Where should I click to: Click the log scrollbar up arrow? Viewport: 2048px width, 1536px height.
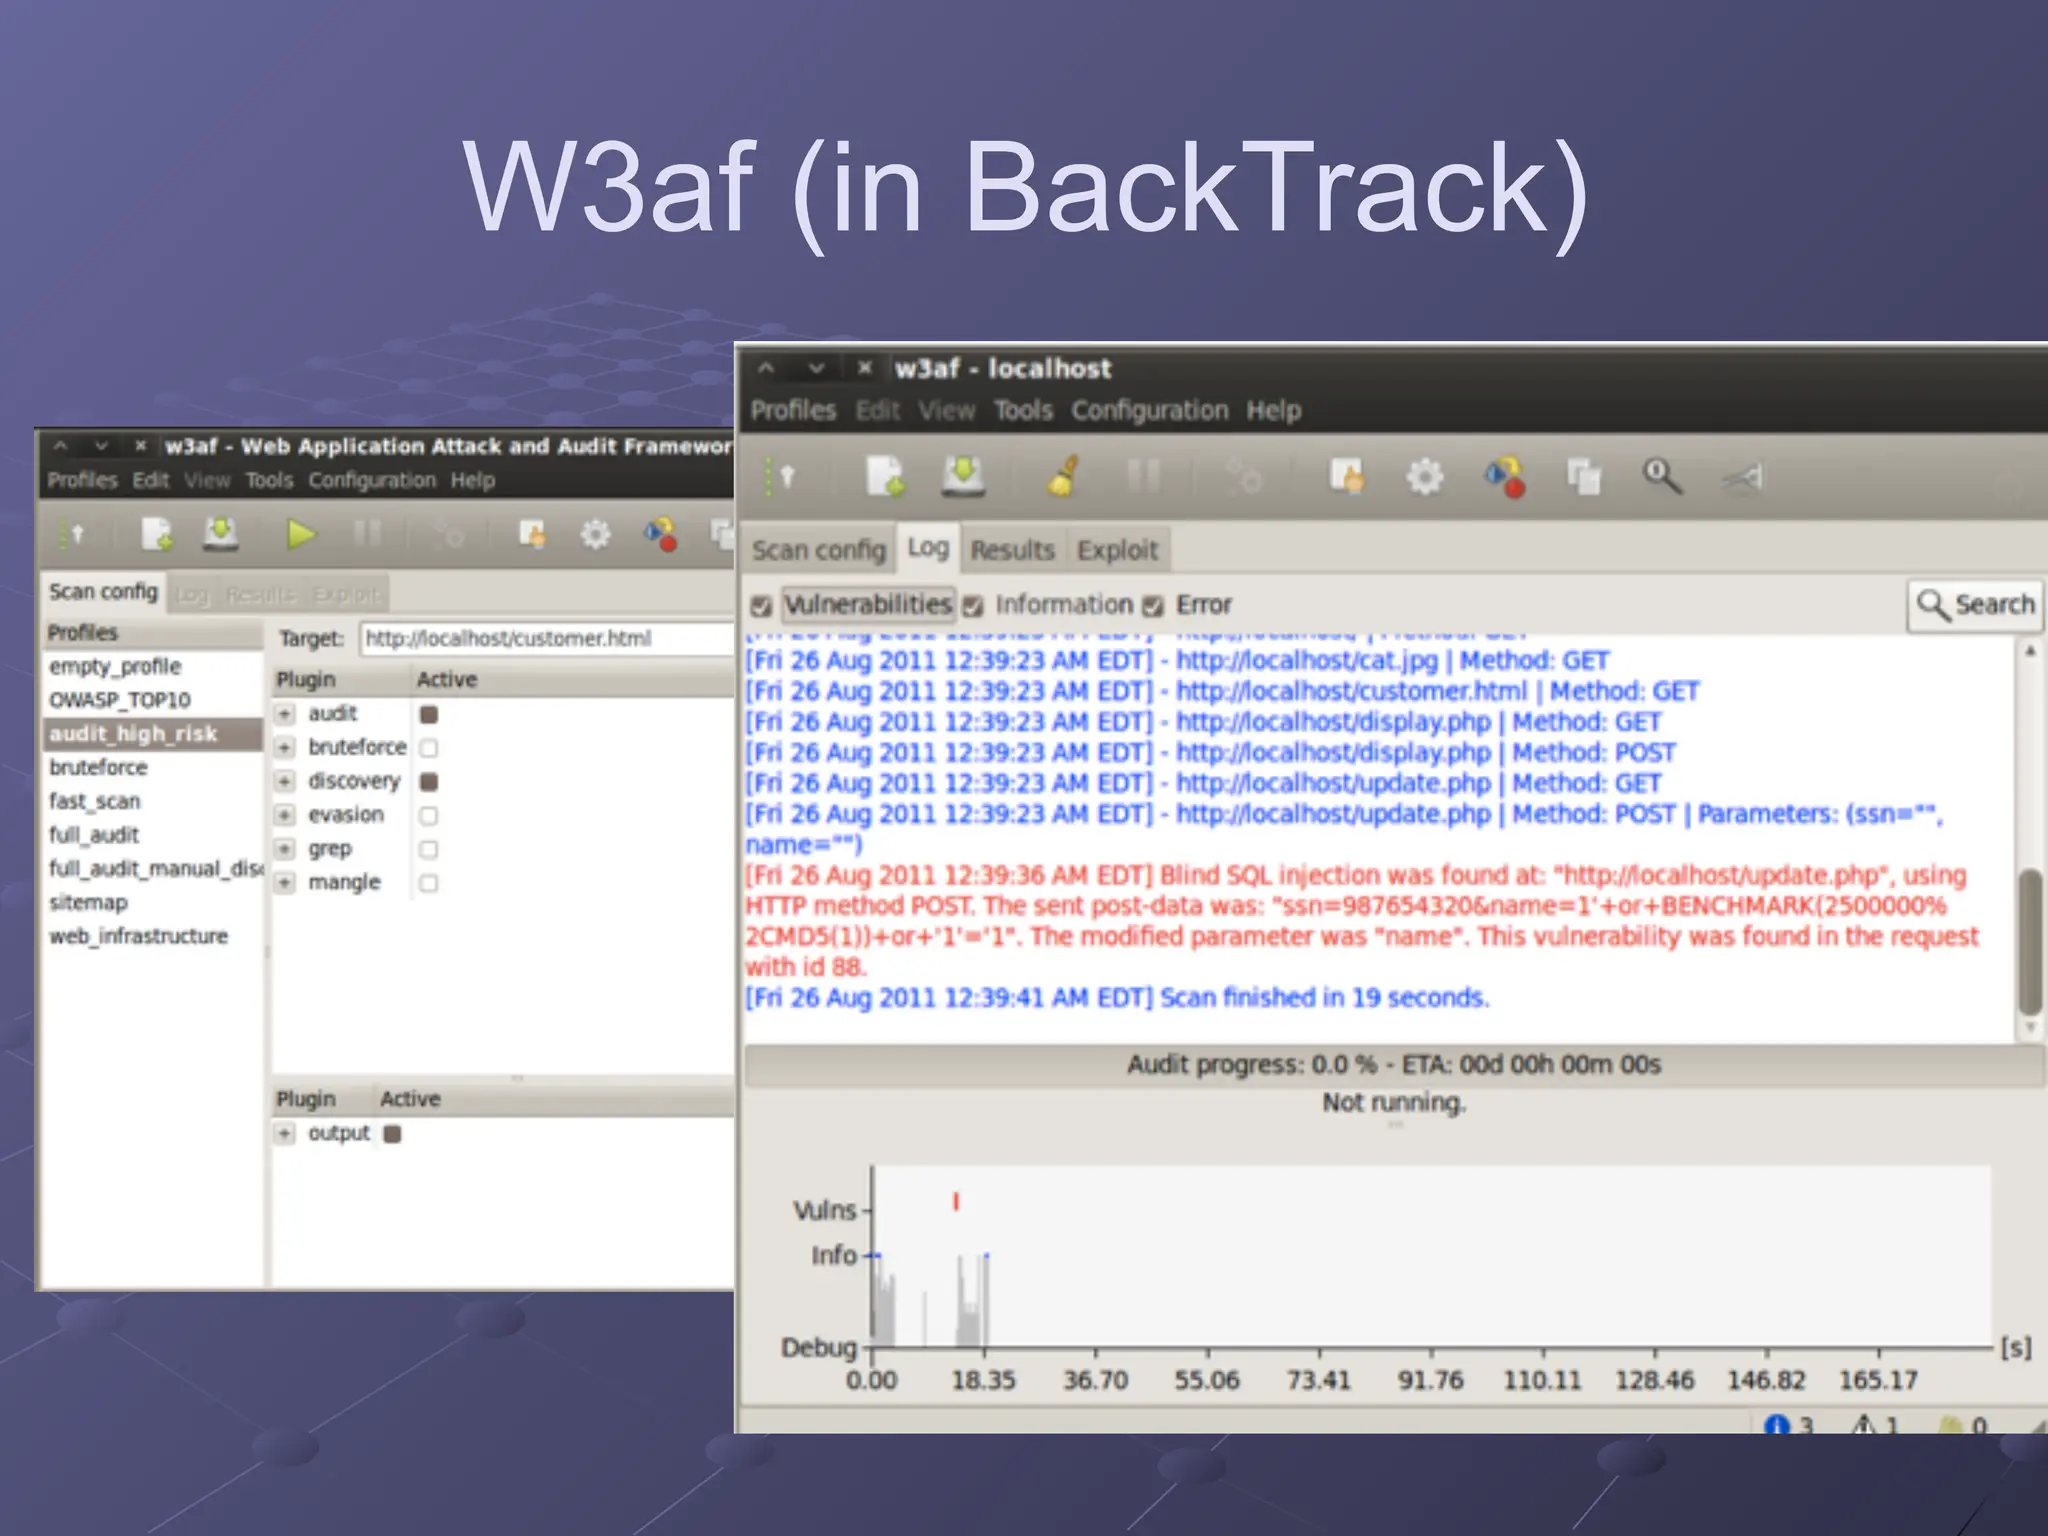[x=2030, y=651]
